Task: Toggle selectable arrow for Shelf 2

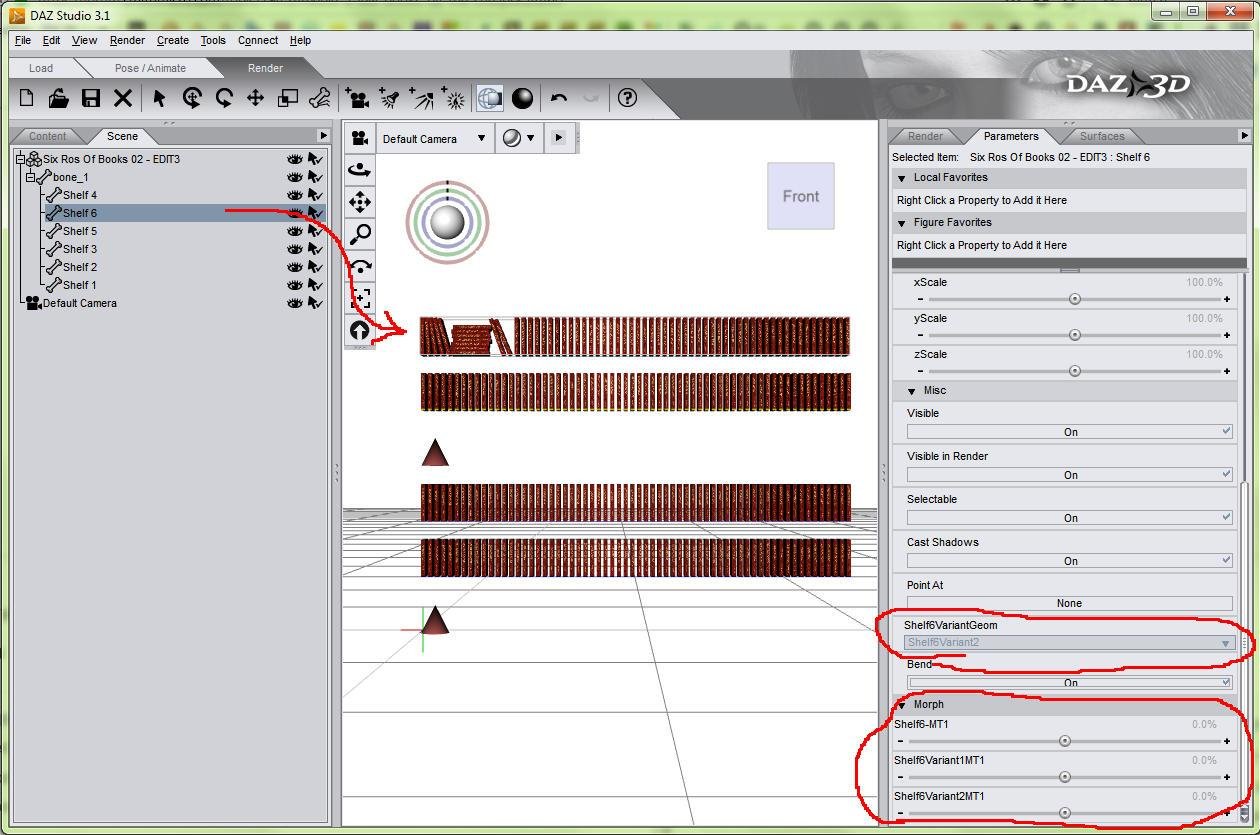Action: [x=315, y=267]
